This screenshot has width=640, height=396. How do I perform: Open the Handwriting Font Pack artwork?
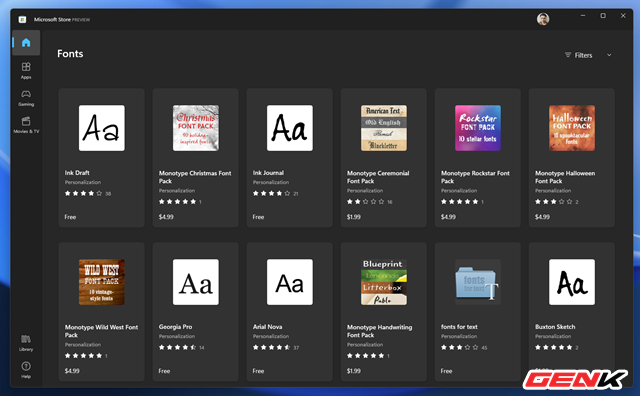tap(384, 282)
